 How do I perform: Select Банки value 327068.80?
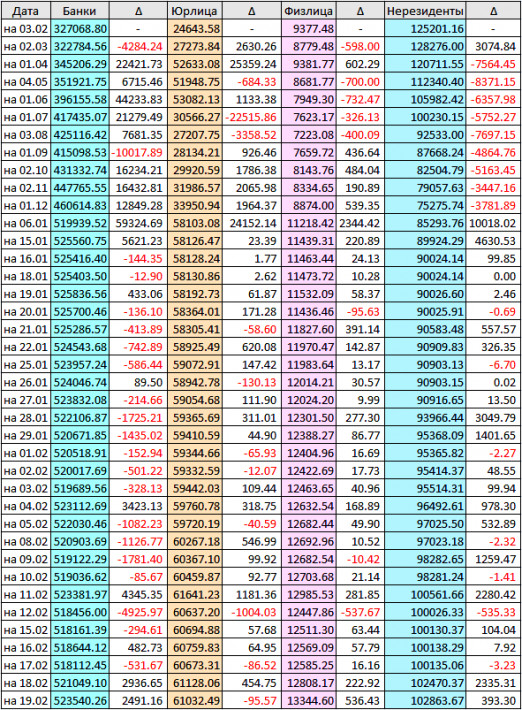coord(80,29)
